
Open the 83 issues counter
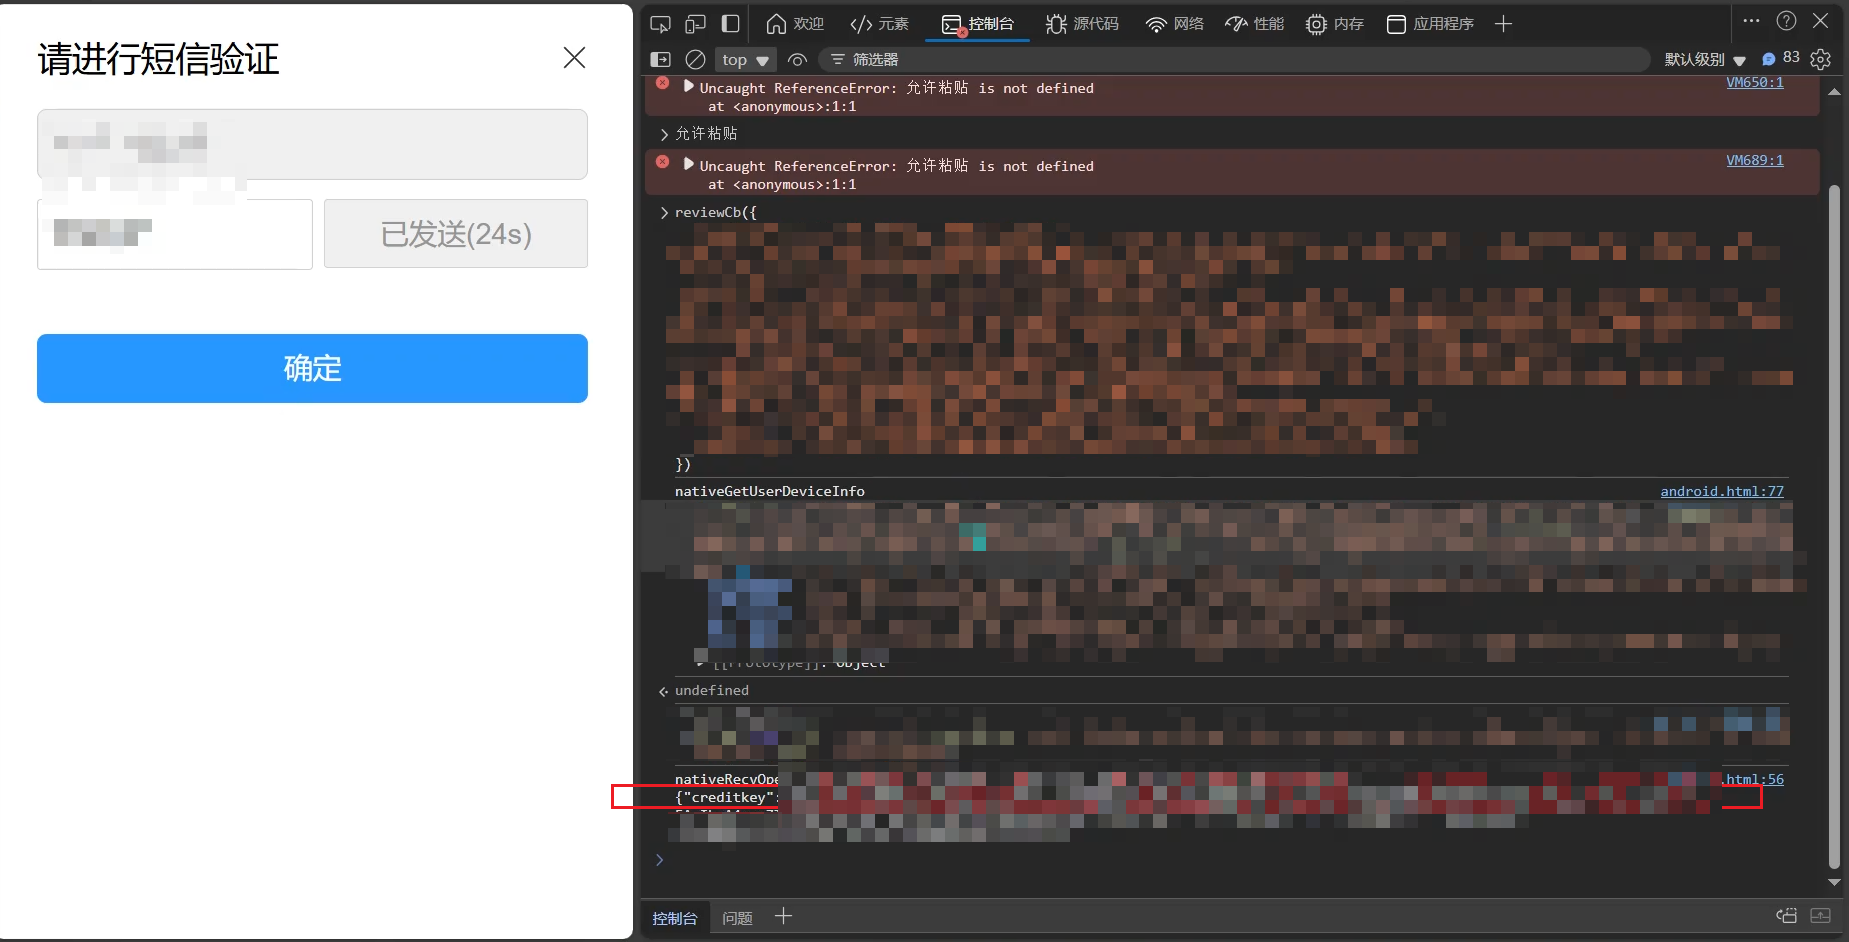tap(1781, 59)
